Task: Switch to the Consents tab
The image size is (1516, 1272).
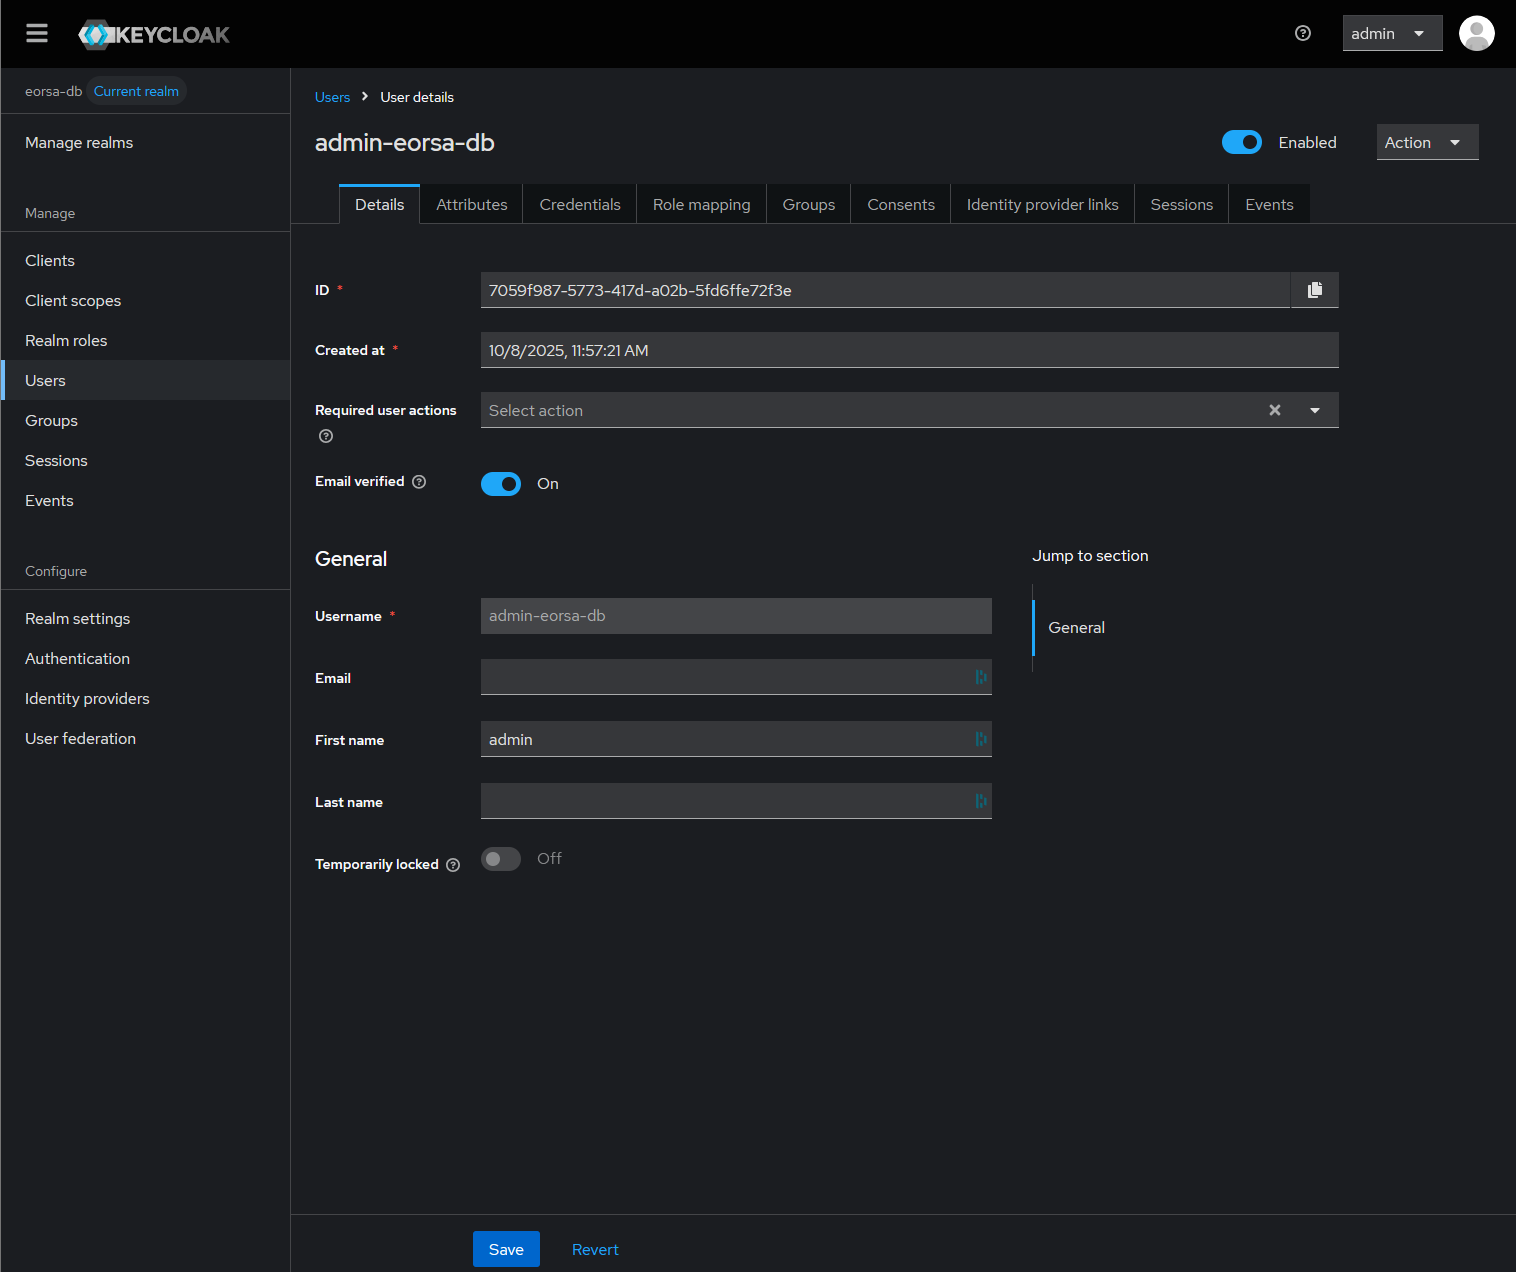Action: pyautogui.click(x=901, y=204)
